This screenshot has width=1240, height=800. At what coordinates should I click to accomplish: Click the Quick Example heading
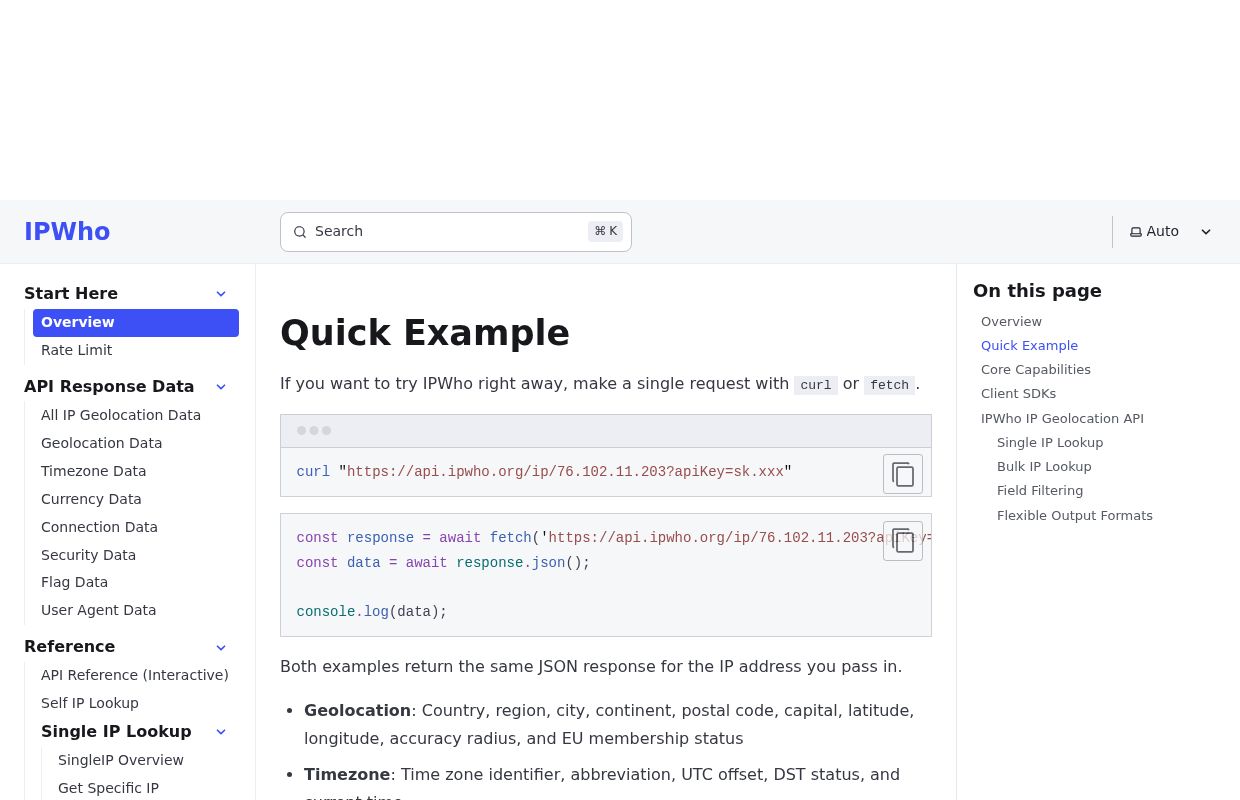click(425, 333)
